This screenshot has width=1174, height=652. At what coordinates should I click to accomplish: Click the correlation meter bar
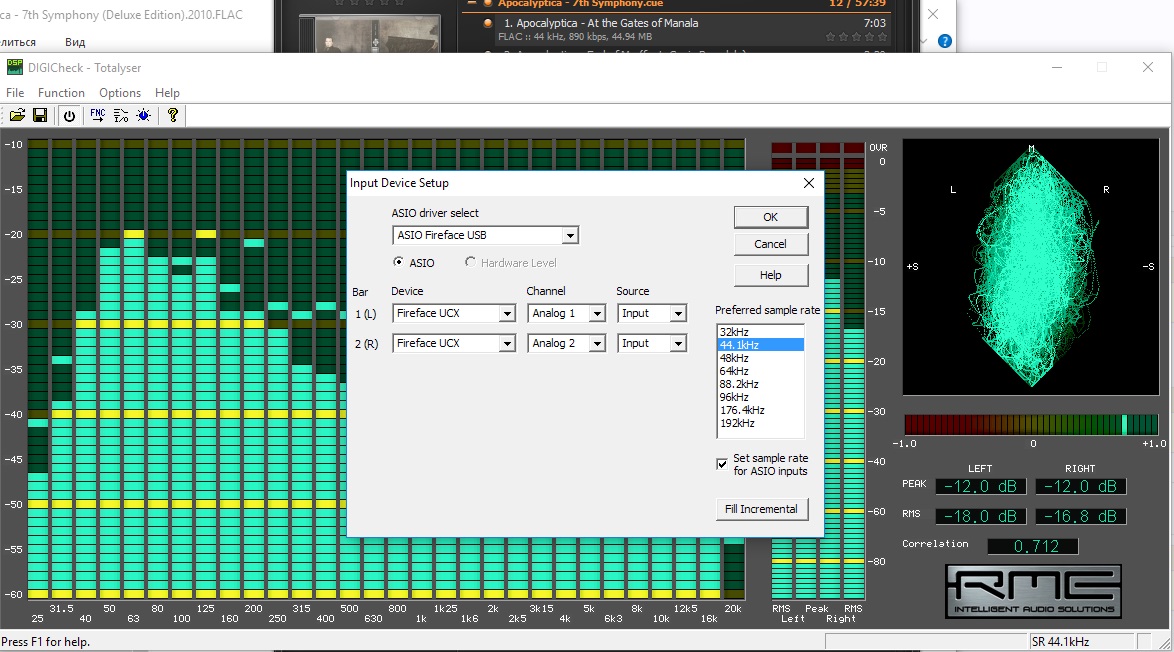coord(1031,424)
